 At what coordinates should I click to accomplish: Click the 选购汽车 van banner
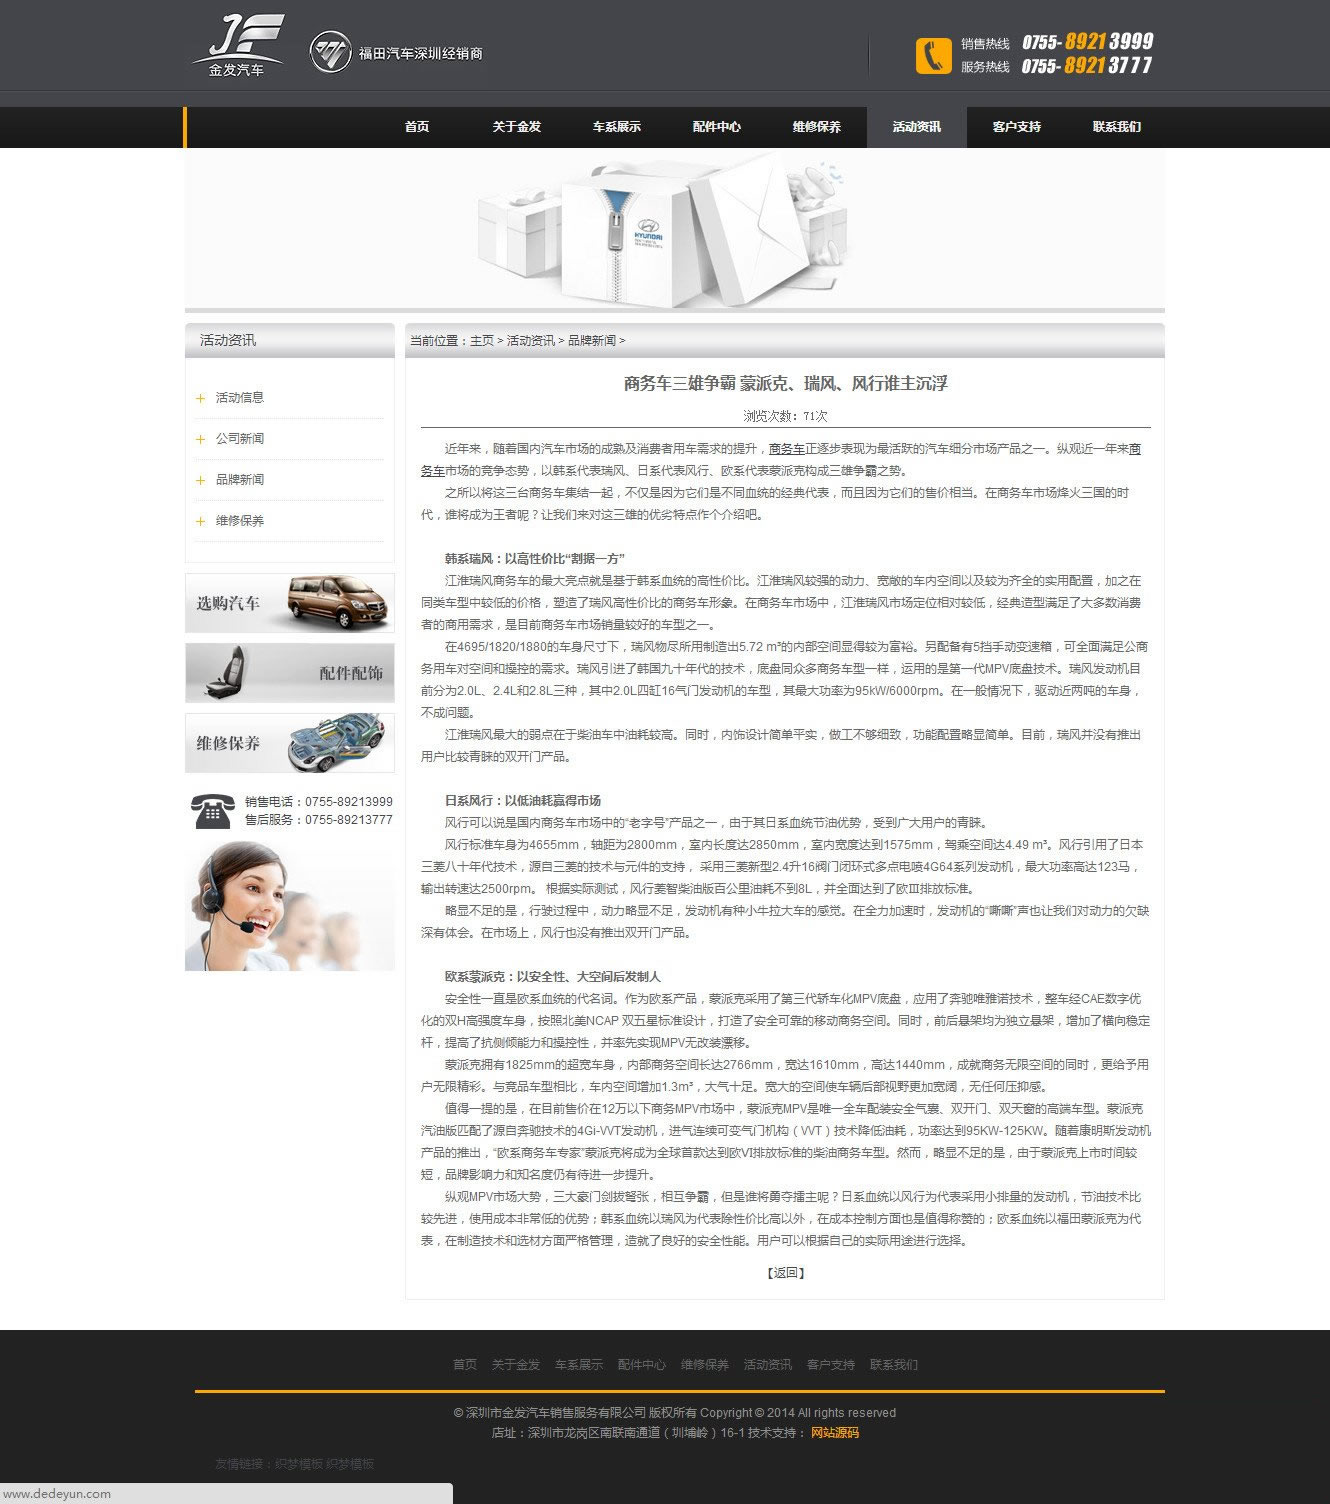290,603
